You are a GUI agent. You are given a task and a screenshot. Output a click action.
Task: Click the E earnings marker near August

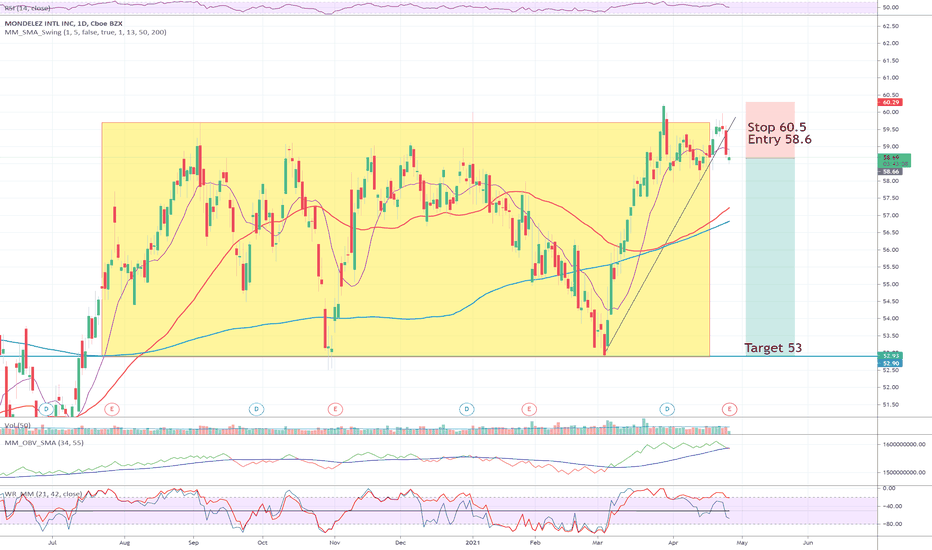(112, 409)
